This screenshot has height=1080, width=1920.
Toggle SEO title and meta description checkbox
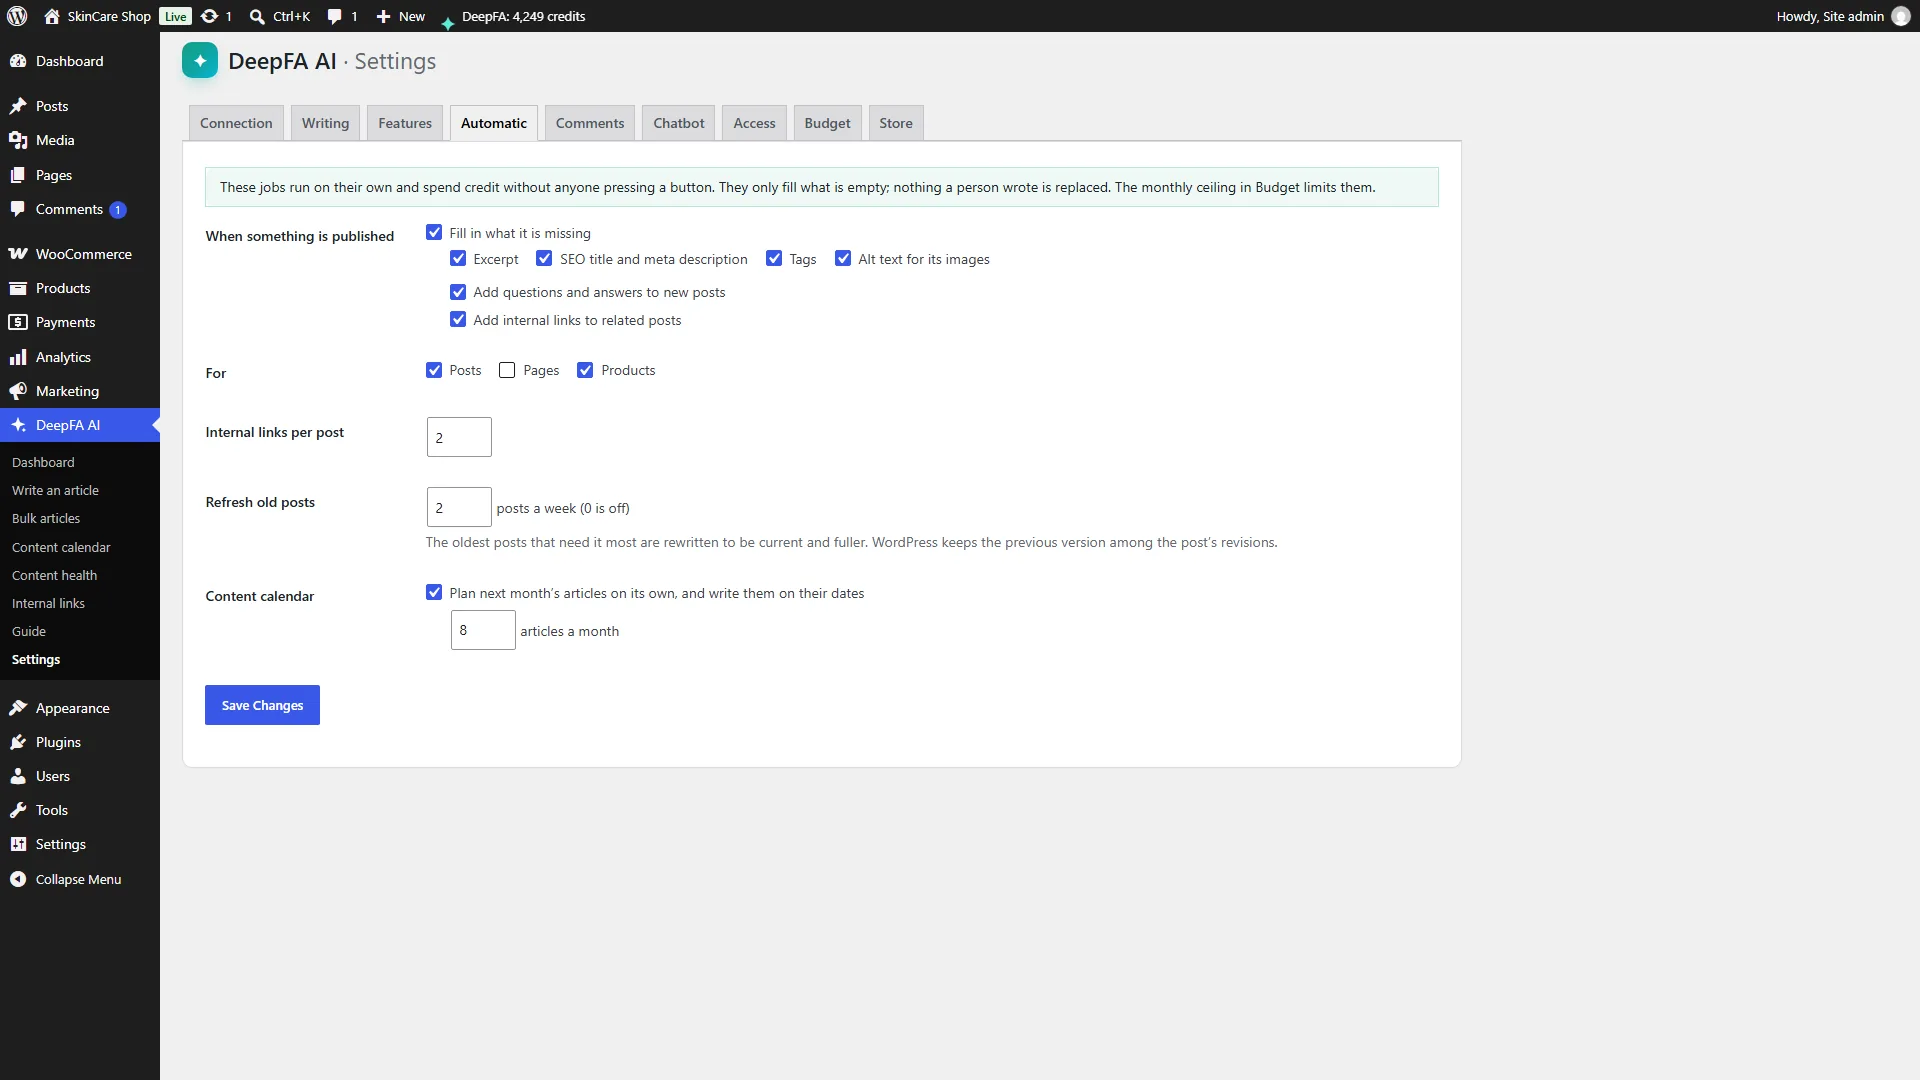click(x=544, y=258)
